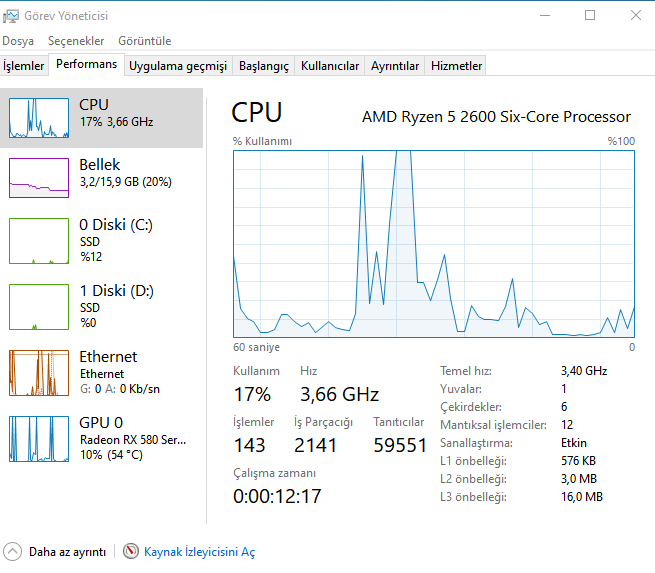Open the Dosya menu
Image resolution: width=655 pixels, height=573 pixels.
click(x=18, y=41)
